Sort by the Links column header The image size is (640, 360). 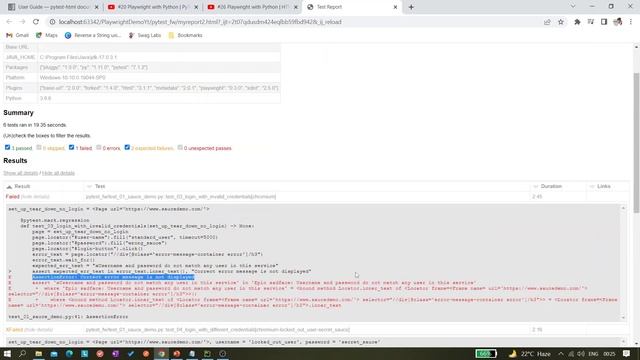(x=604, y=186)
